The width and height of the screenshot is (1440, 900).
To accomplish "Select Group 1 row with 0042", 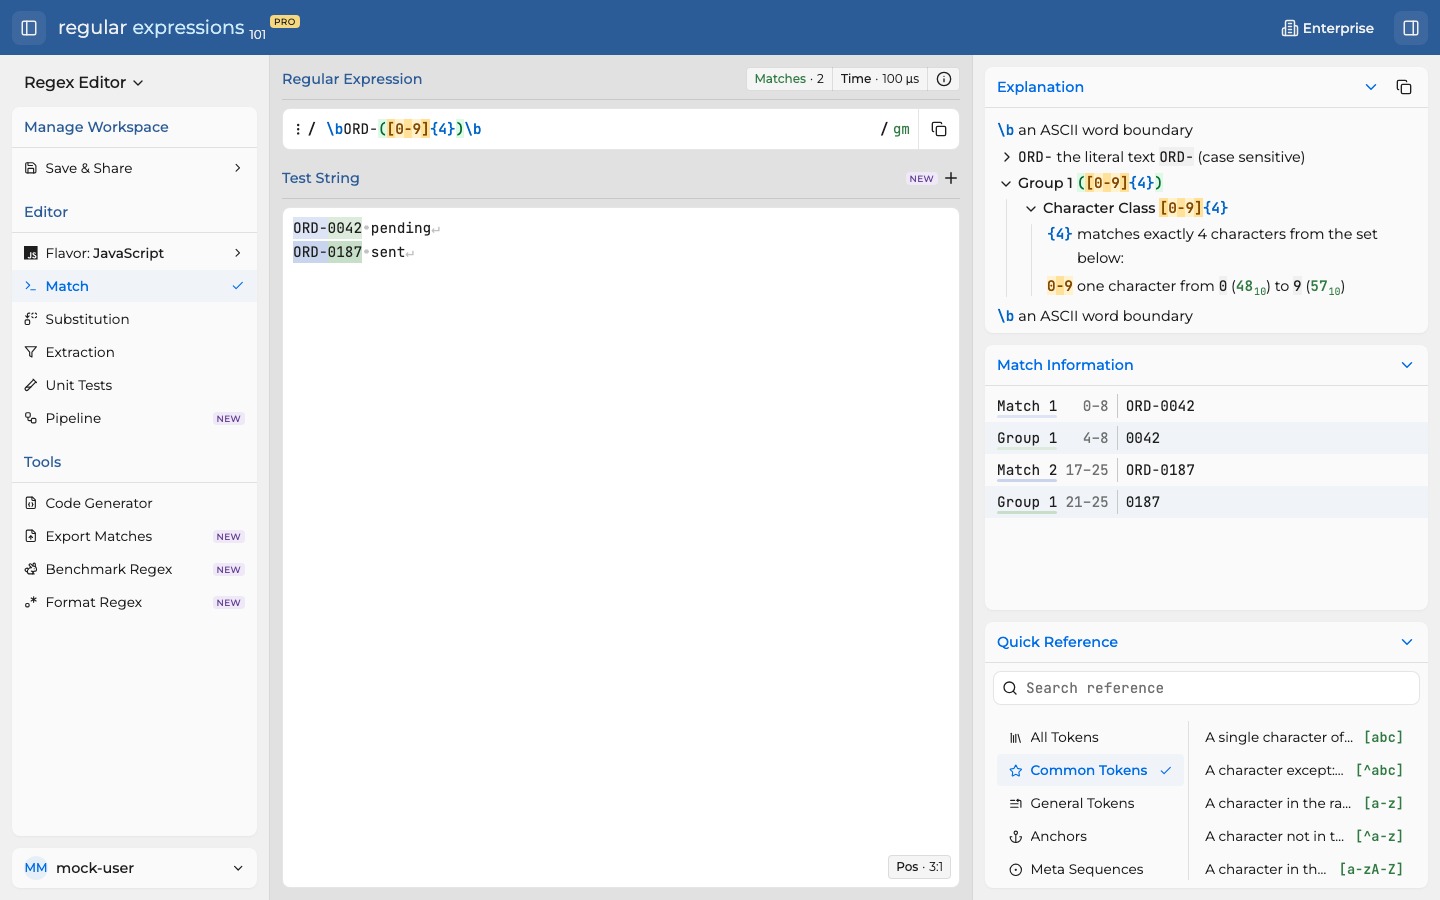I will tap(1206, 438).
